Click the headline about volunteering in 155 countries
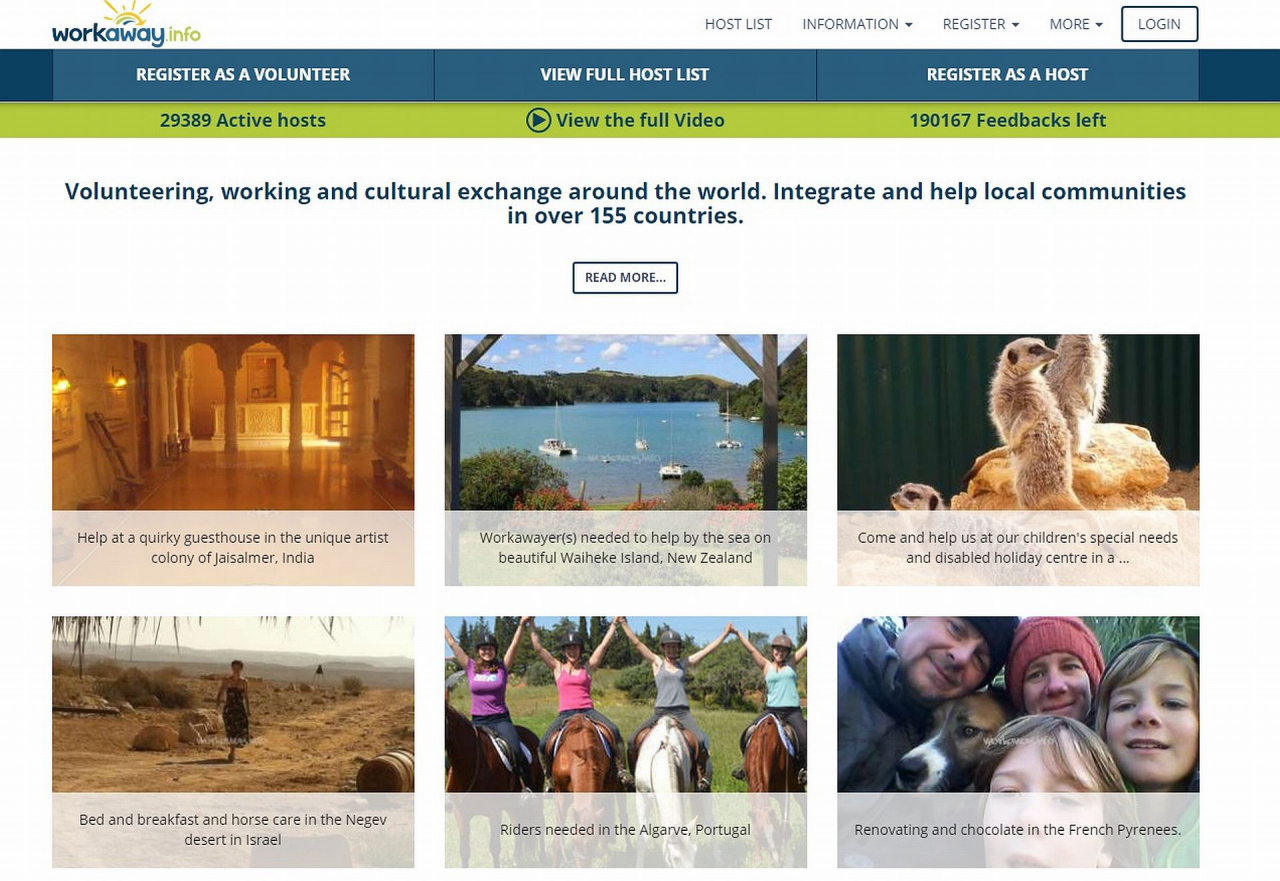 pos(625,203)
